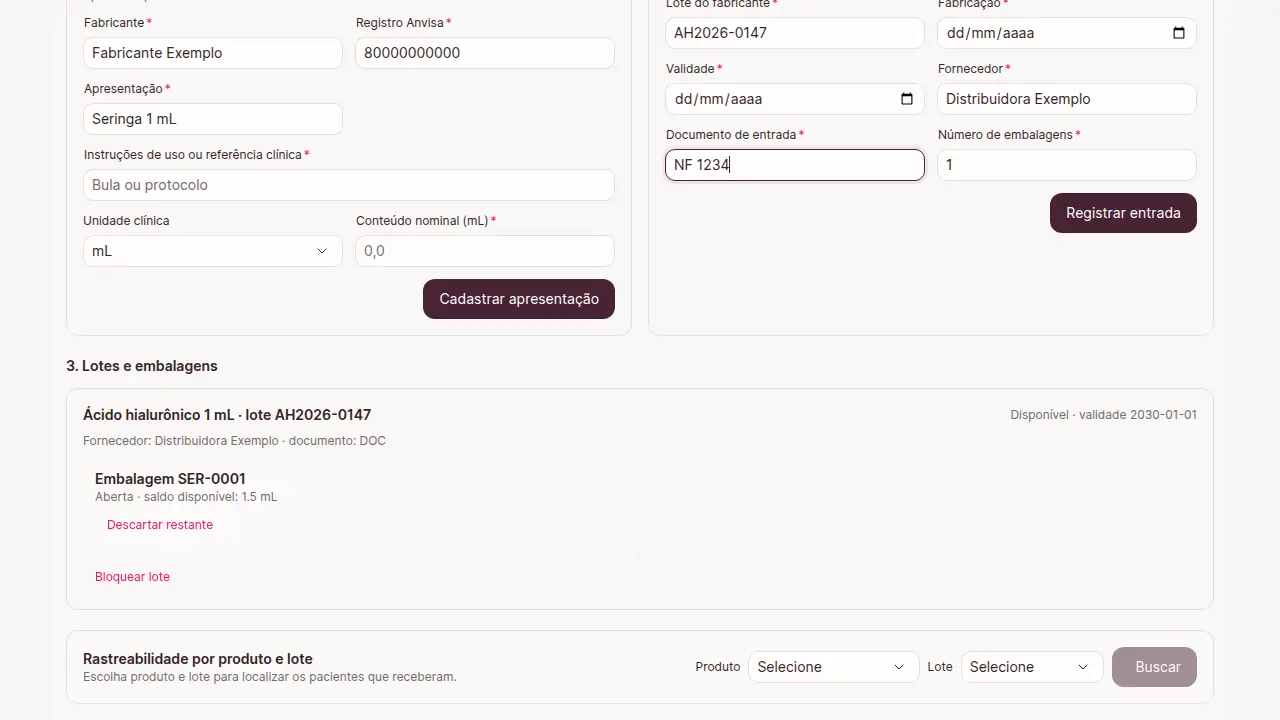Click 'Fornecedor: Distribuidora Exemplo · documento: DOC' text
Viewport: 1280px width, 720px height.
234,441
